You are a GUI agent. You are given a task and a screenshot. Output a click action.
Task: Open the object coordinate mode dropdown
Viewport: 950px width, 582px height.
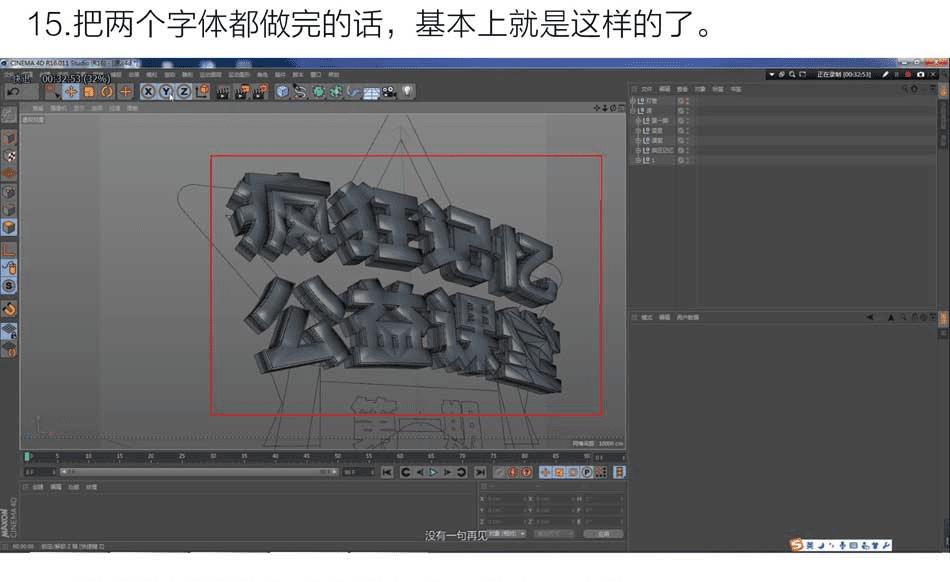tap(507, 534)
